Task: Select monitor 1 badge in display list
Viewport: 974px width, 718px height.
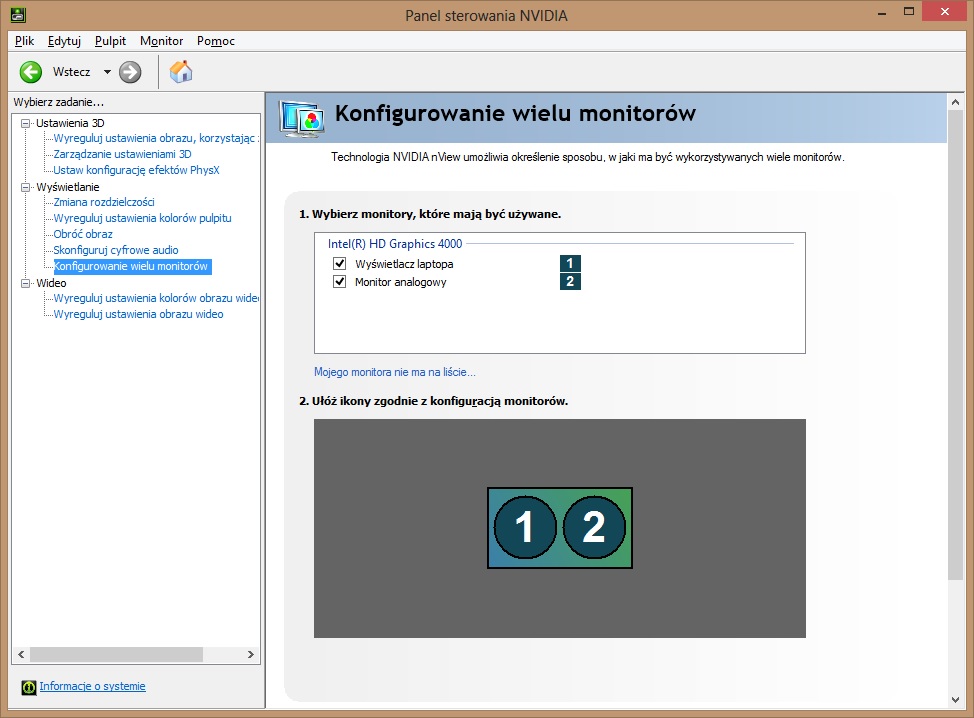Action: 570,263
